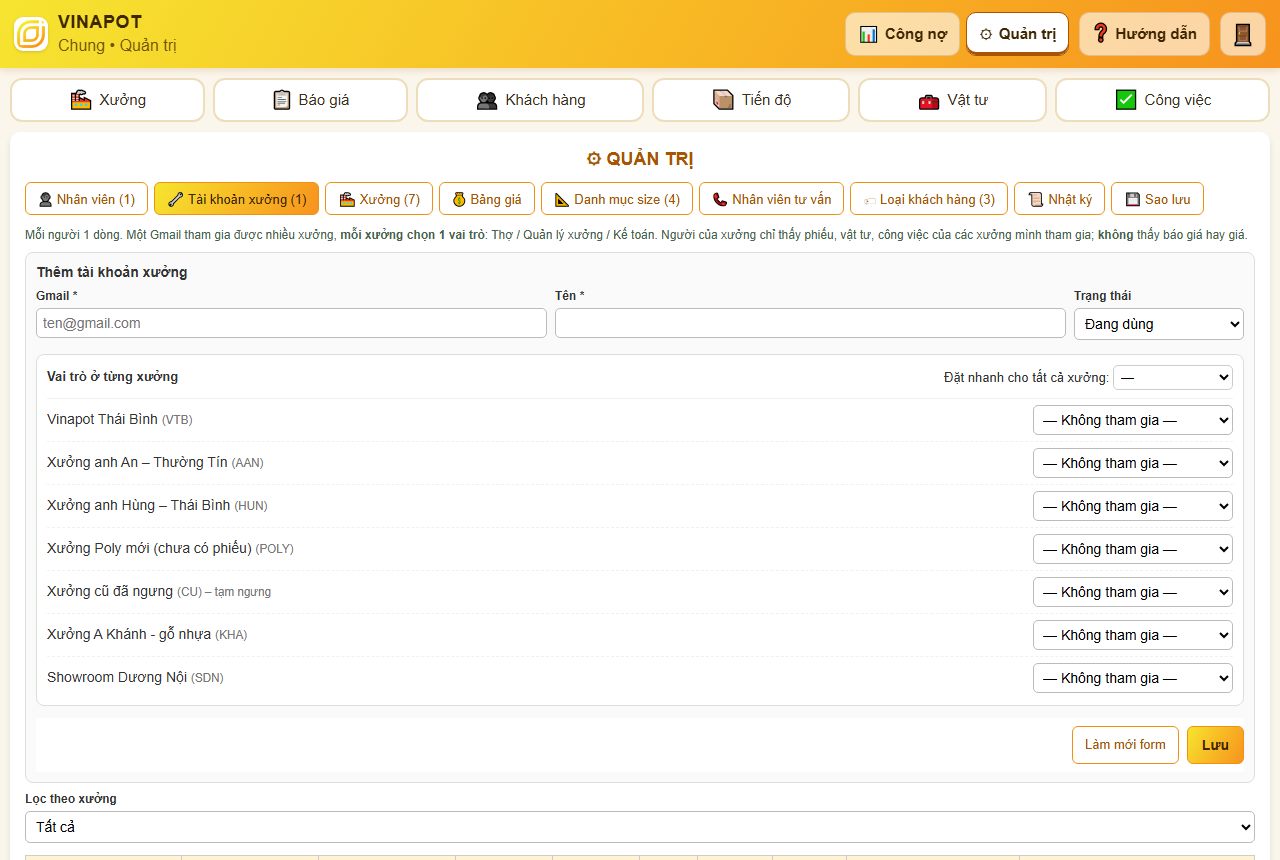Show the Nhật ký log sub-tab
Screen dimensions: 1280x860
tap(1060, 199)
